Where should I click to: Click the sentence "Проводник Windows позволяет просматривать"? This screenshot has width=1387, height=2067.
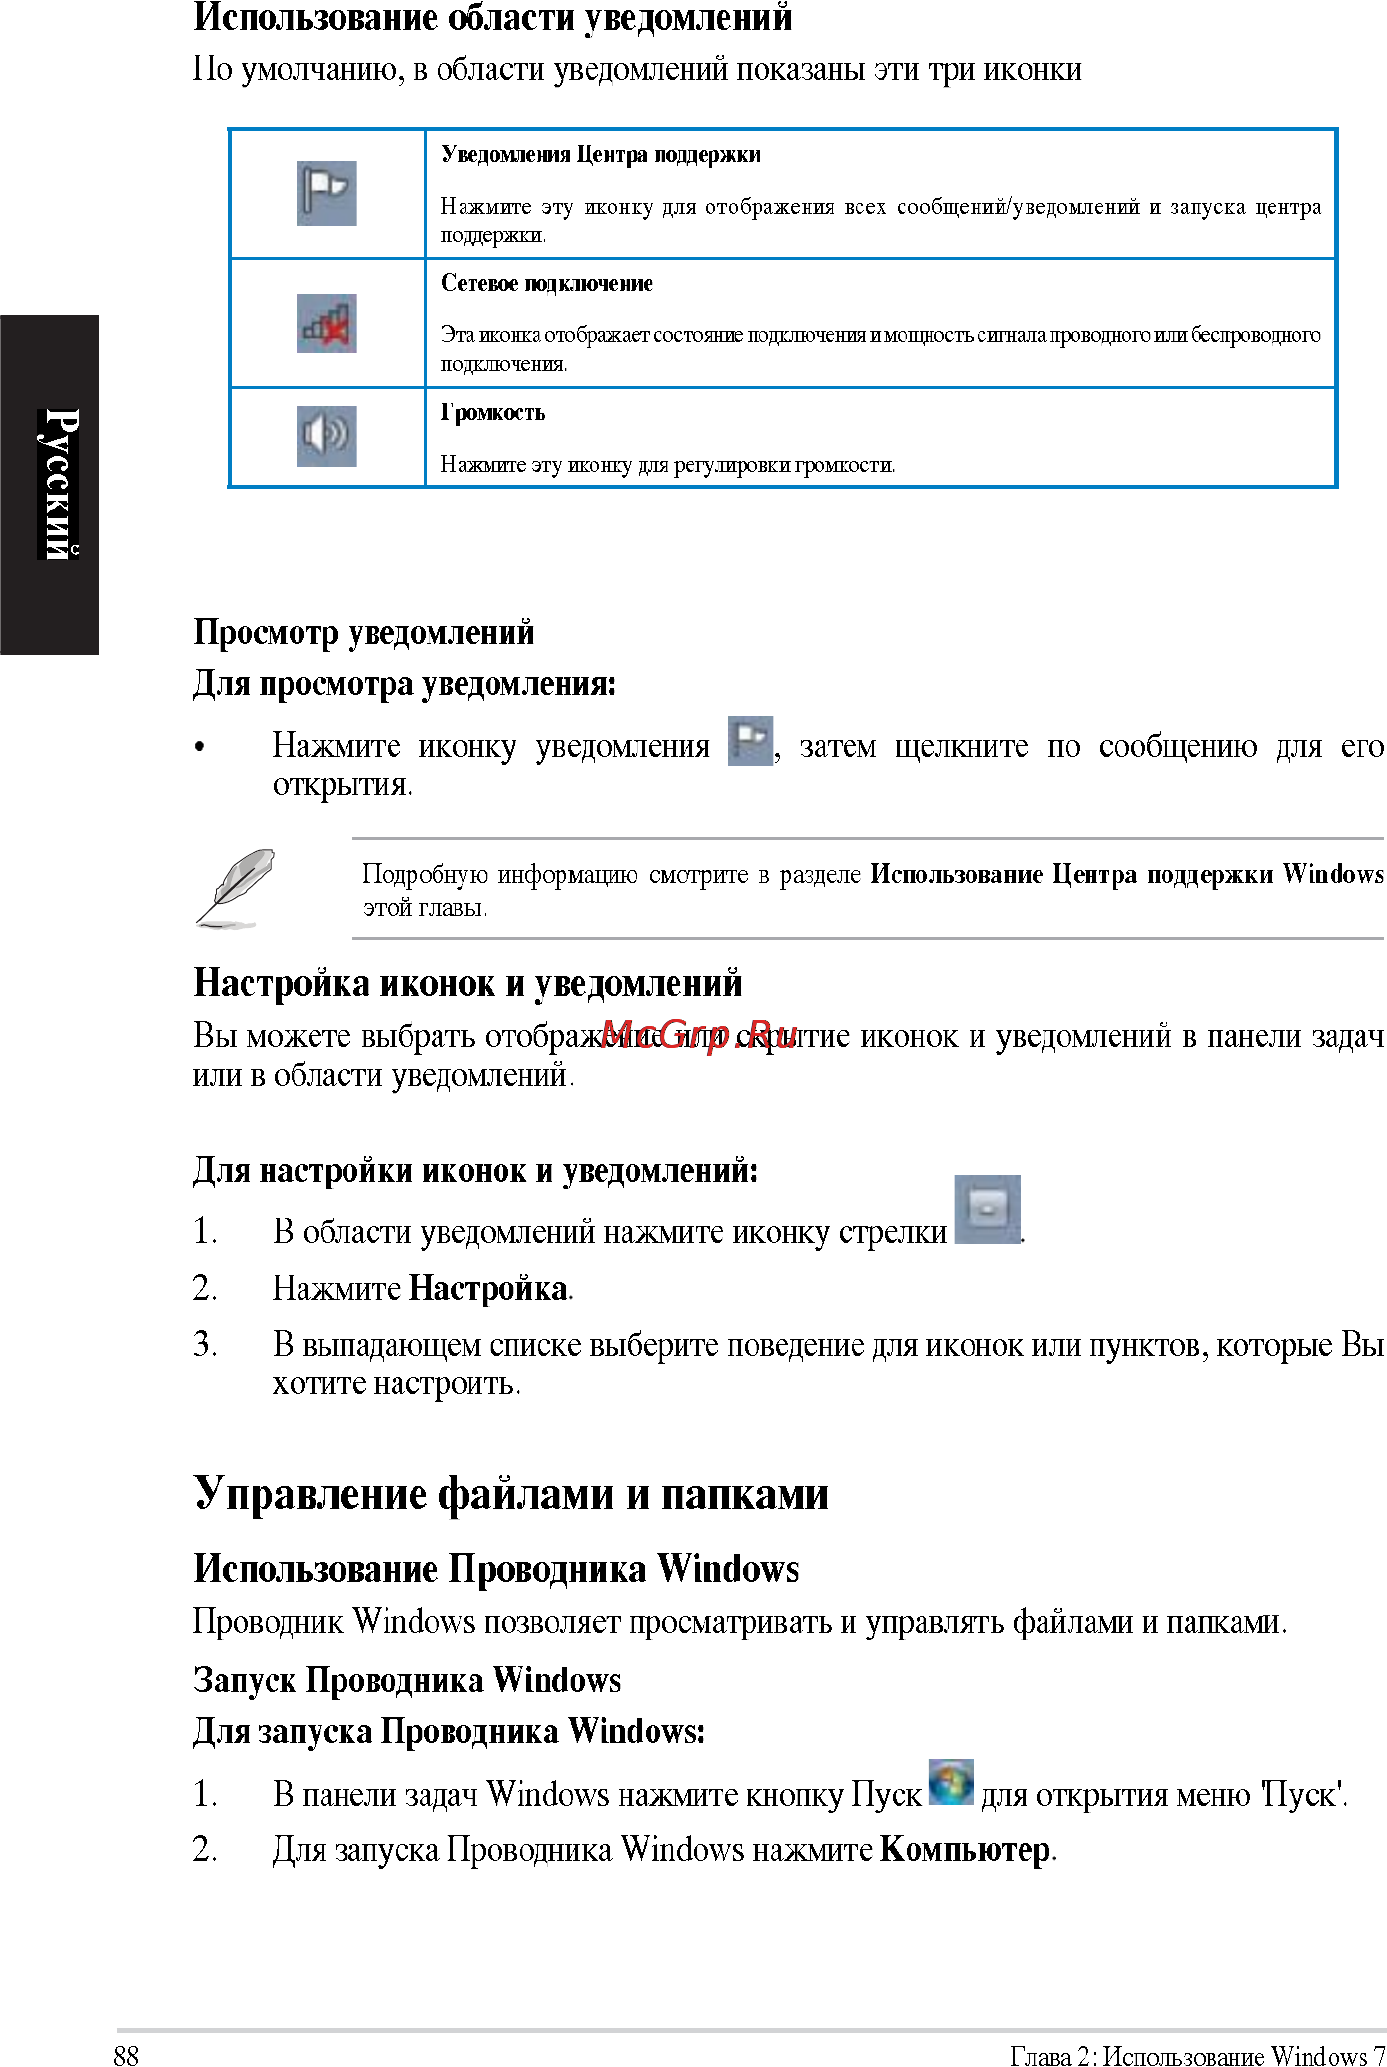point(740,1620)
